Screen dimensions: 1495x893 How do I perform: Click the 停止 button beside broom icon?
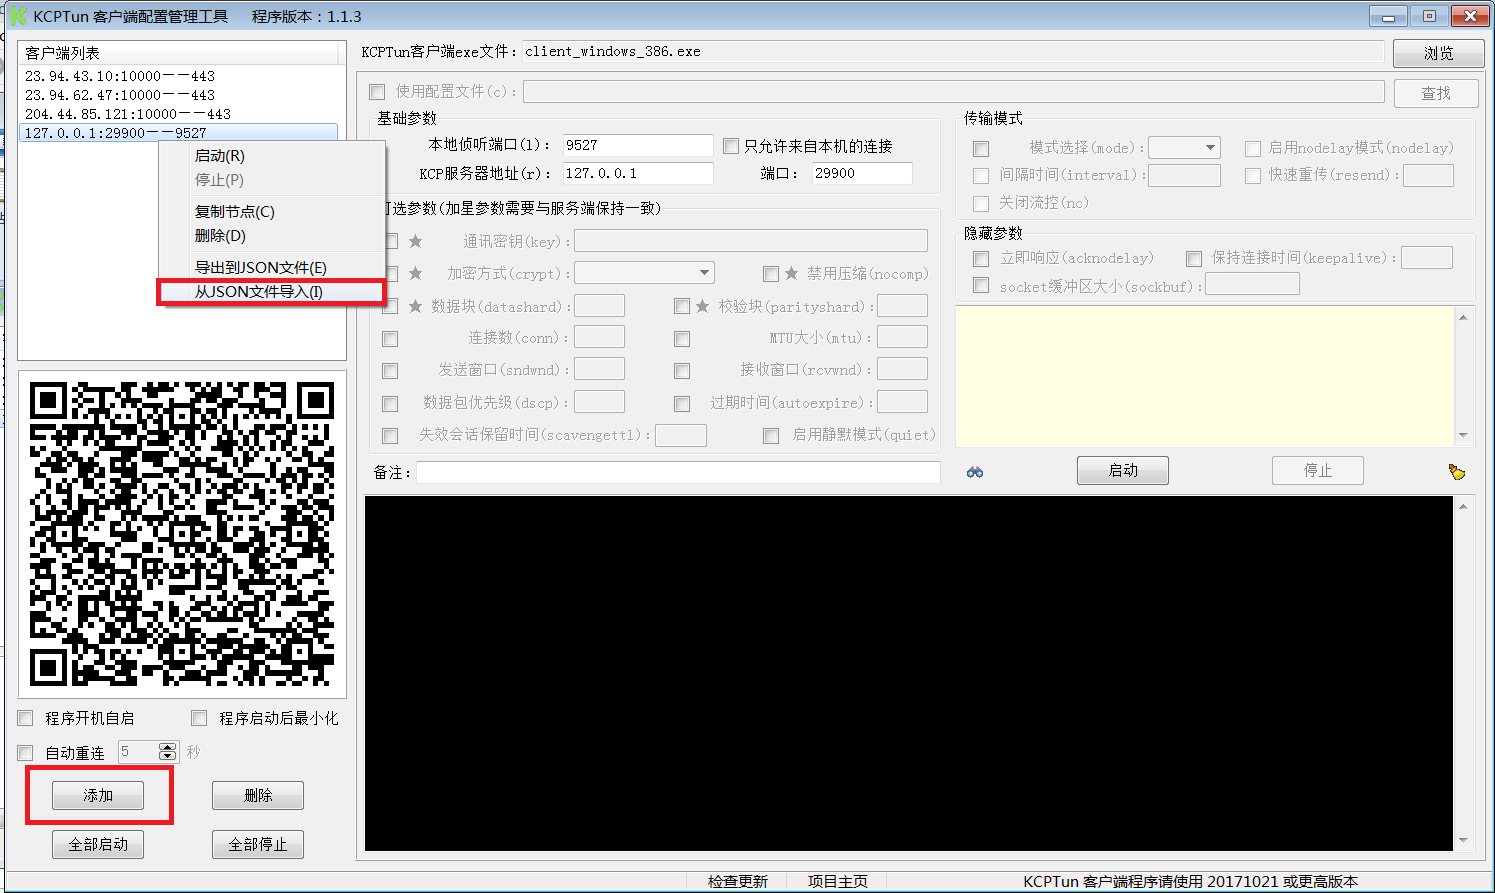coord(1318,471)
